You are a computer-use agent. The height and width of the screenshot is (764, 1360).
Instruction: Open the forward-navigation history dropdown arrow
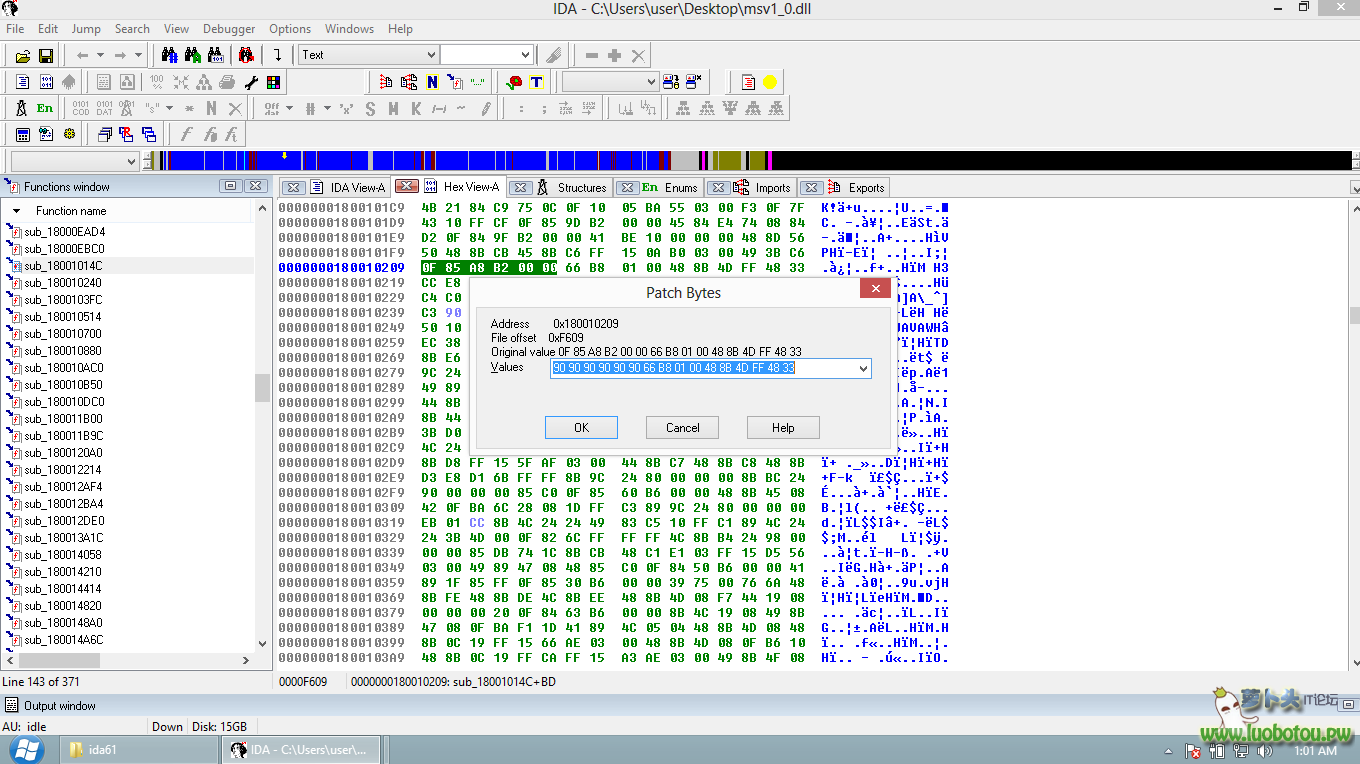138,55
